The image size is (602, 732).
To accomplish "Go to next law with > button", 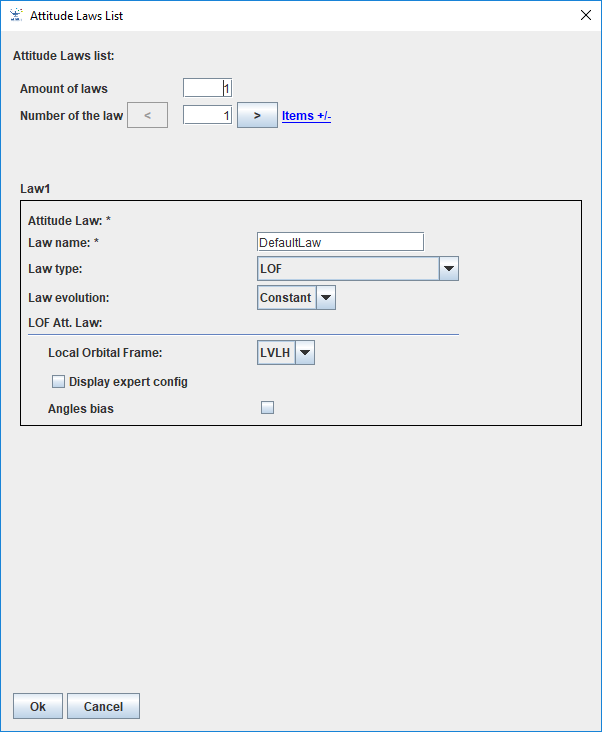I will click(x=257, y=116).
